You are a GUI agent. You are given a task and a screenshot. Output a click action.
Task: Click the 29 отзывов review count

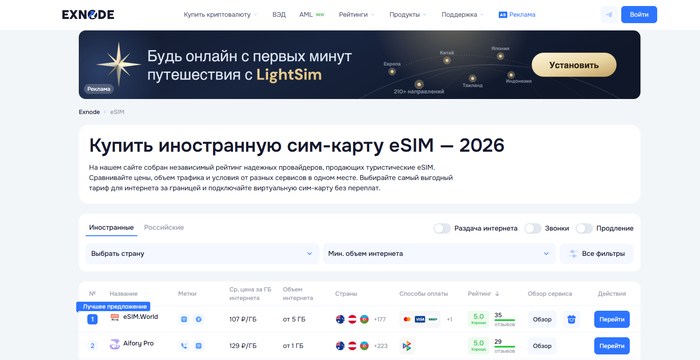pos(504,346)
